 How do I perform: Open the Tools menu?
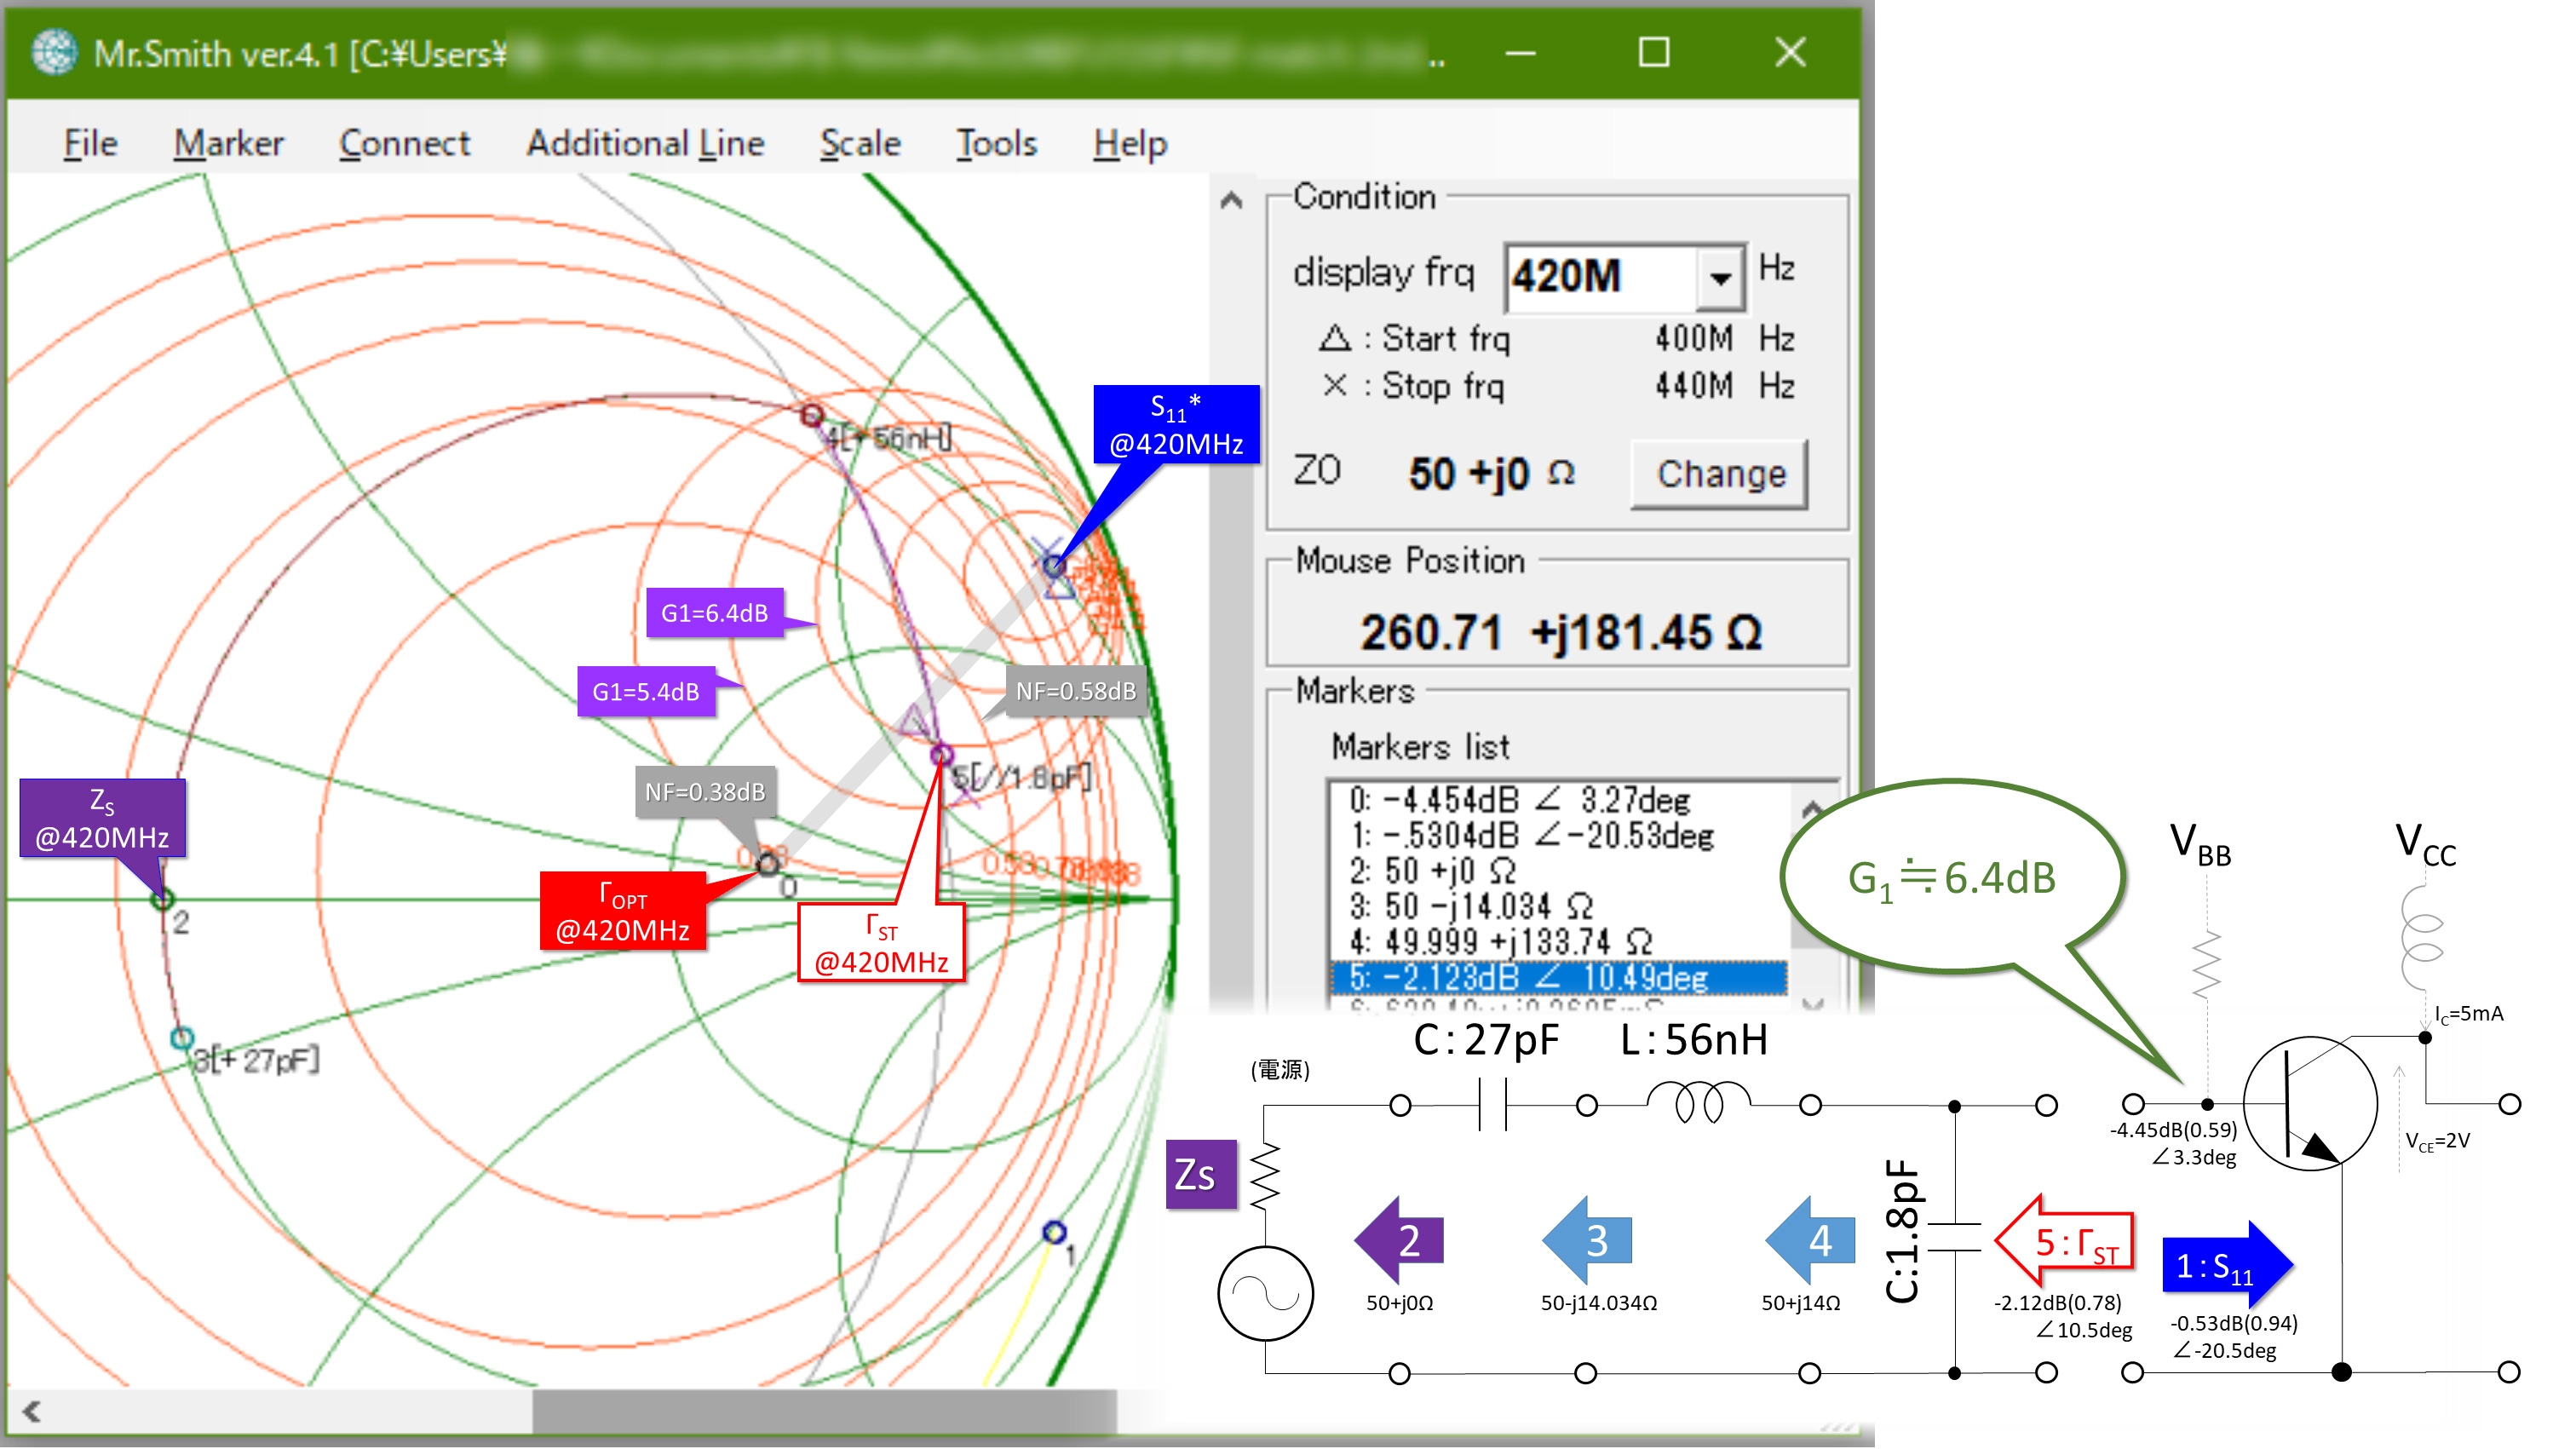[996, 143]
